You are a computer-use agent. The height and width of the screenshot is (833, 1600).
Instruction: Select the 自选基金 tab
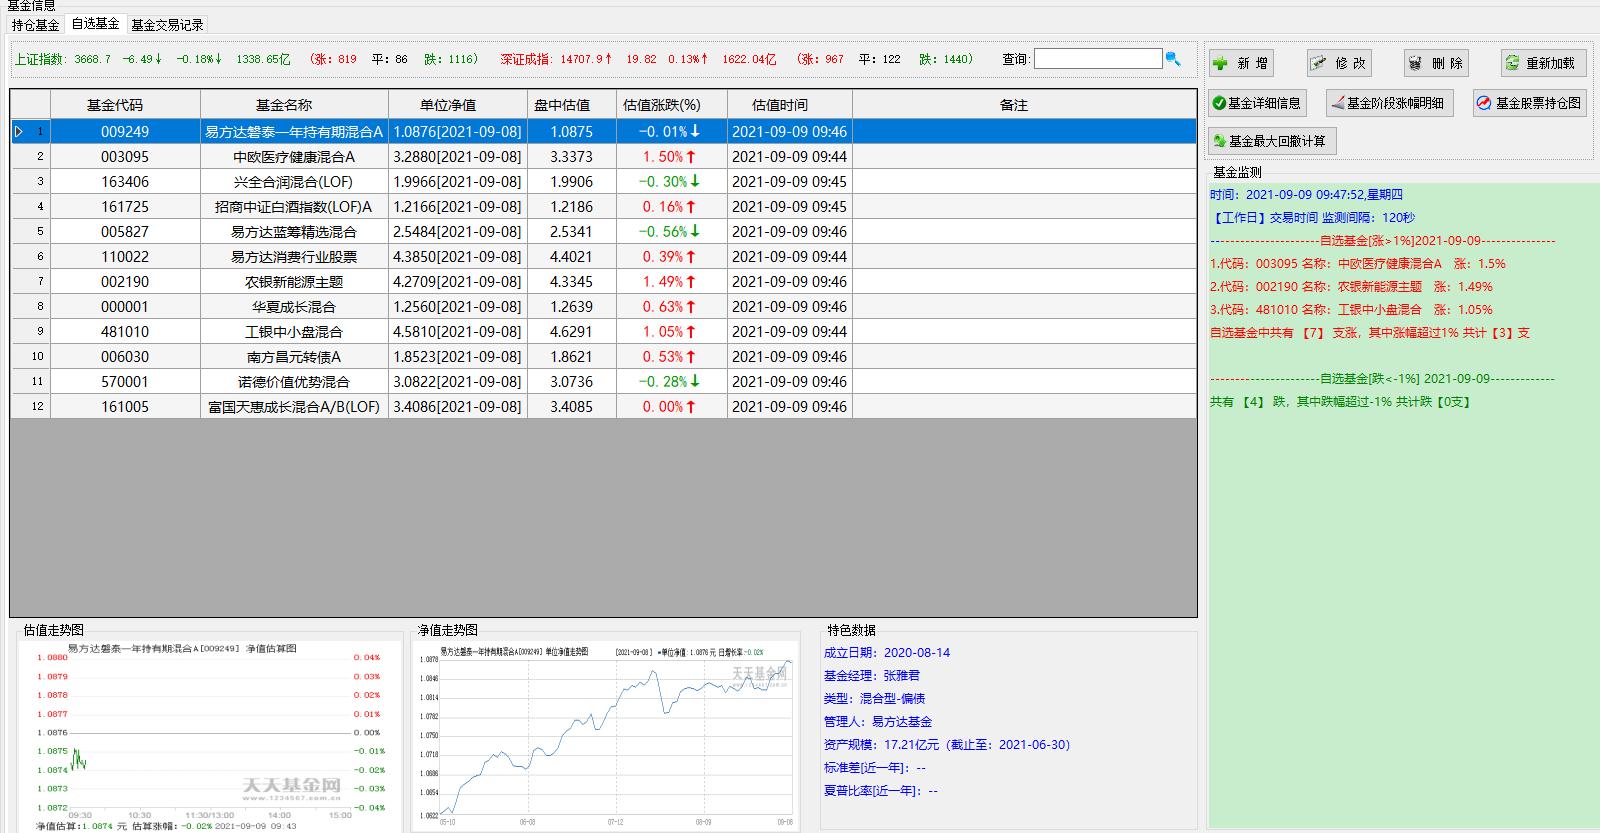(x=95, y=24)
